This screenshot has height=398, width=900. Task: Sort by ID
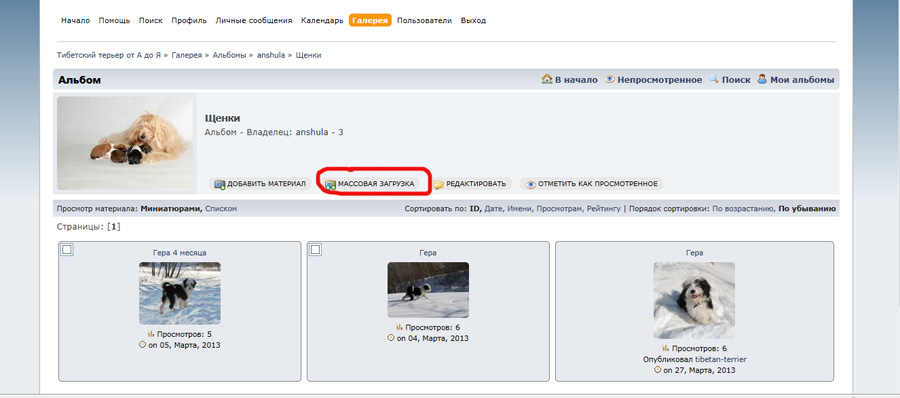pyautogui.click(x=475, y=209)
